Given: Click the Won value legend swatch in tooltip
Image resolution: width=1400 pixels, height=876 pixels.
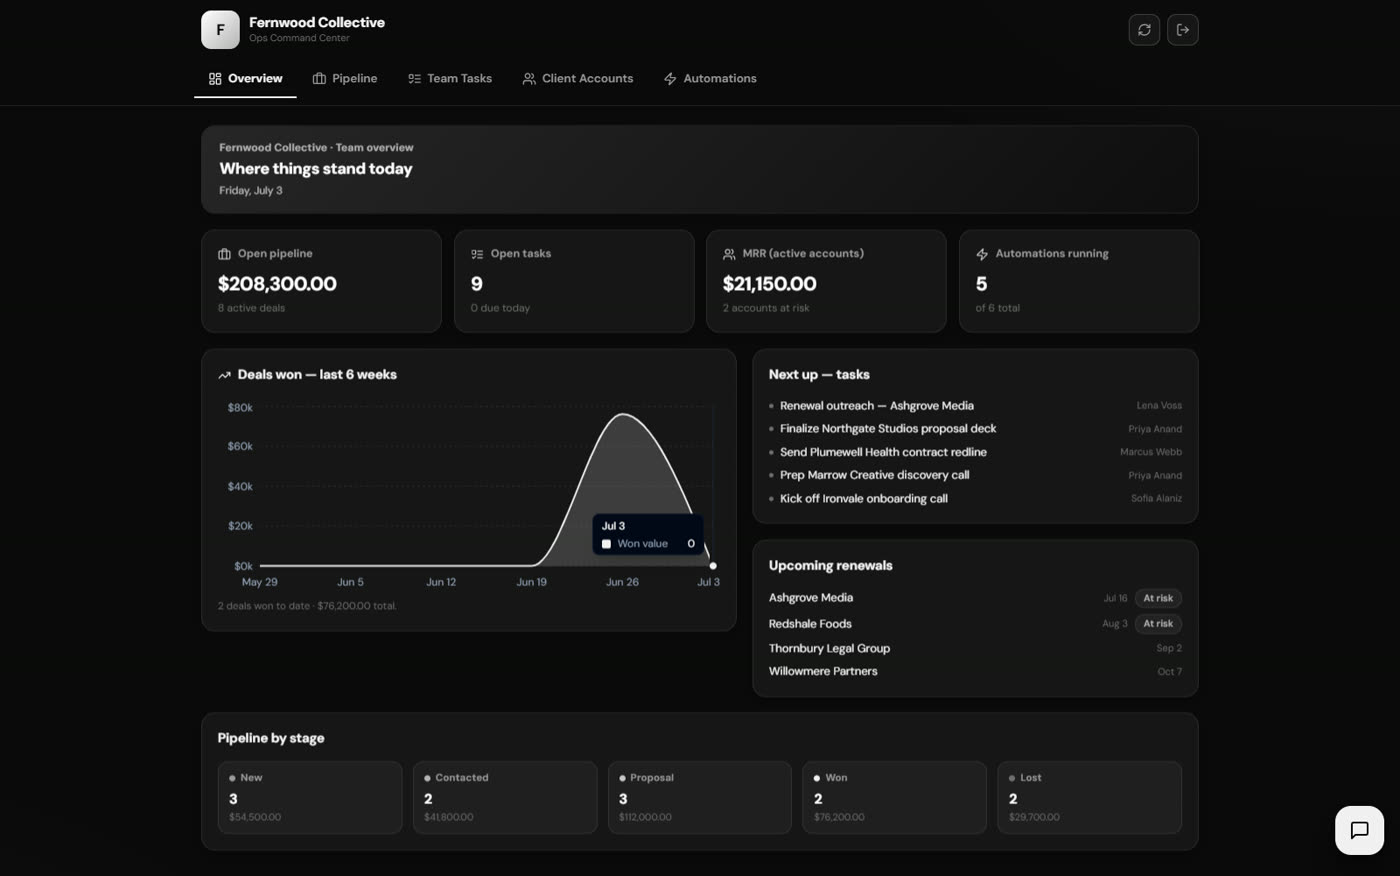Looking at the screenshot, I should coord(606,544).
